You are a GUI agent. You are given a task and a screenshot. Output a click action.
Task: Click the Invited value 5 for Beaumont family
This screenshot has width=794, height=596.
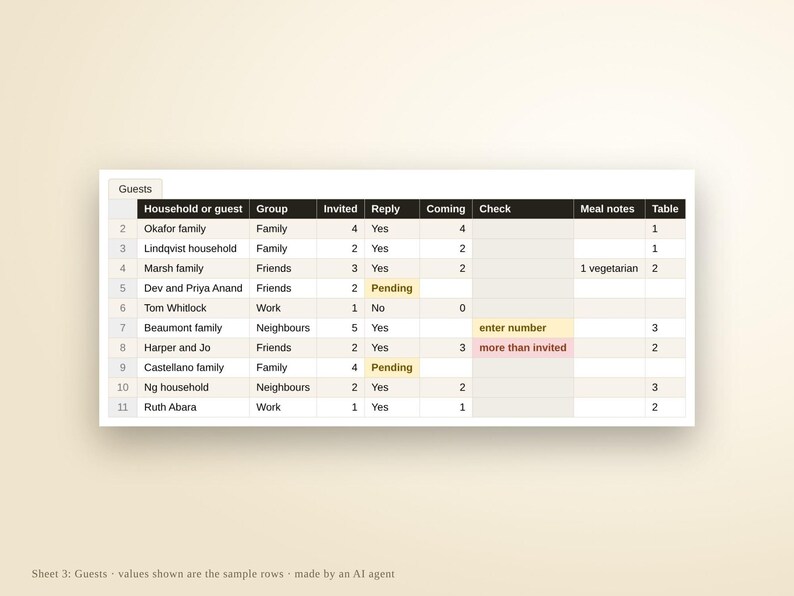(x=340, y=328)
